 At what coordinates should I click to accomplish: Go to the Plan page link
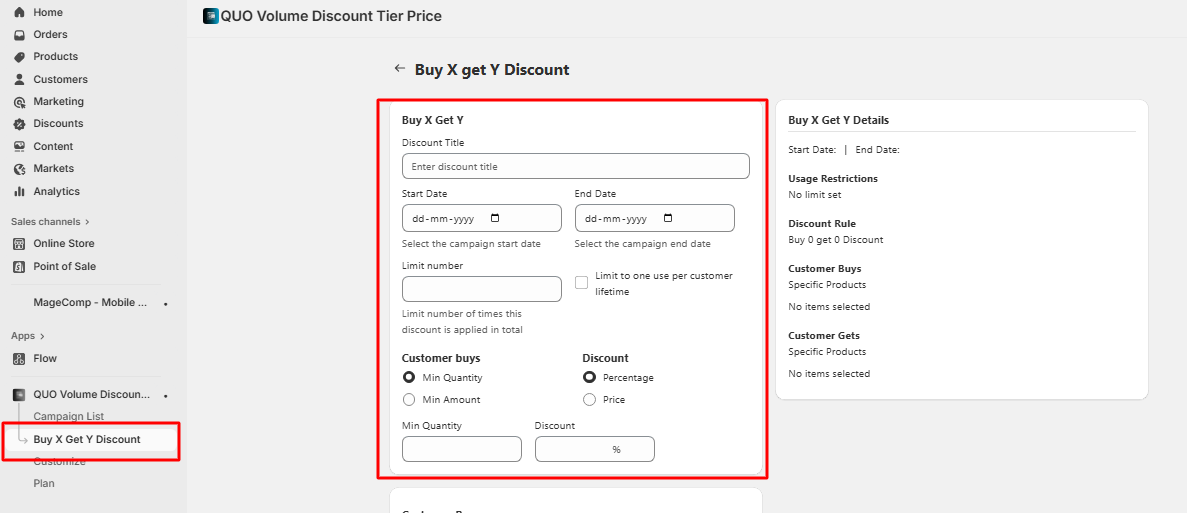click(44, 484)
